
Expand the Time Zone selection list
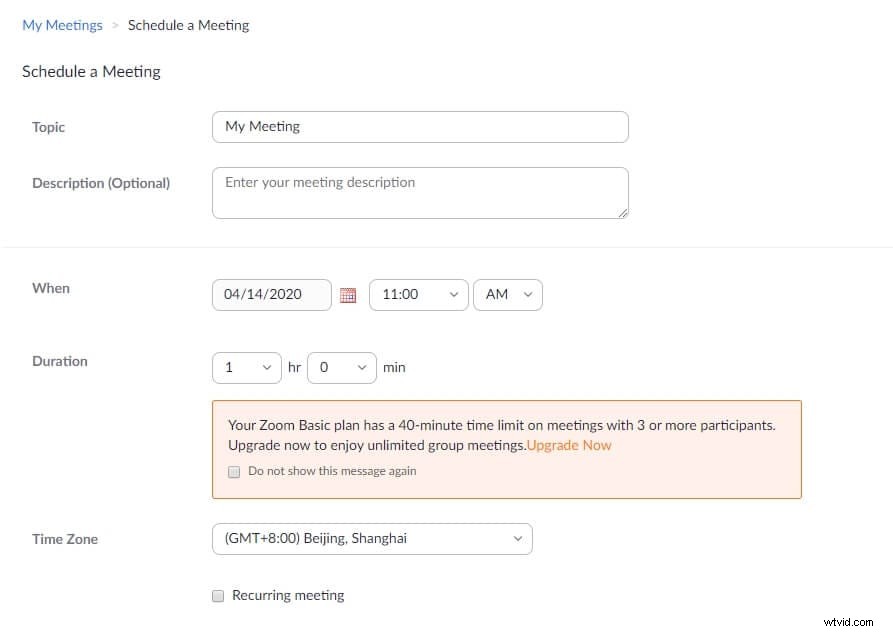pyautogui.click(x=372, y=538)
